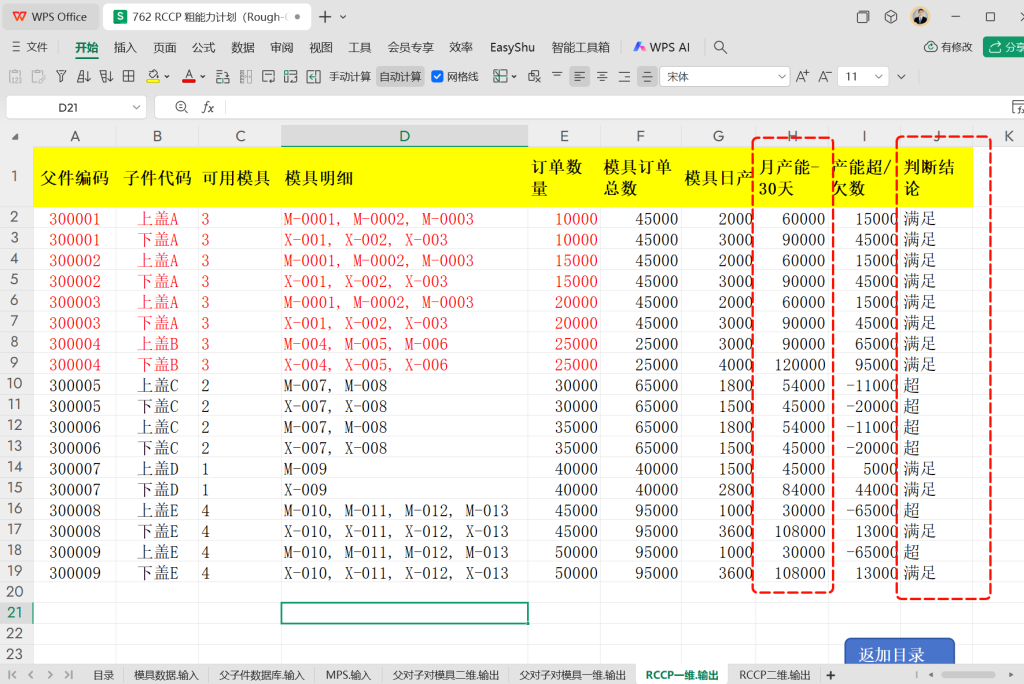Click the cube icon in title bar

(x=891, y=17)
